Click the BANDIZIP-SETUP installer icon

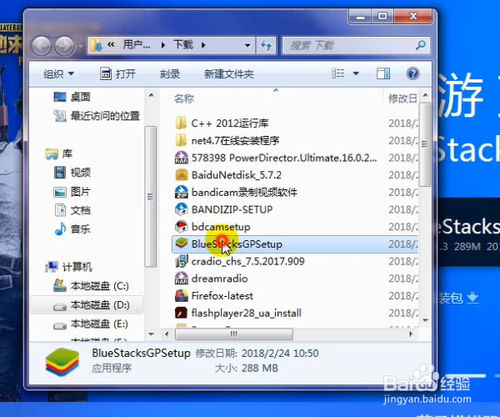pyautogui.click(x=181, y=209)
